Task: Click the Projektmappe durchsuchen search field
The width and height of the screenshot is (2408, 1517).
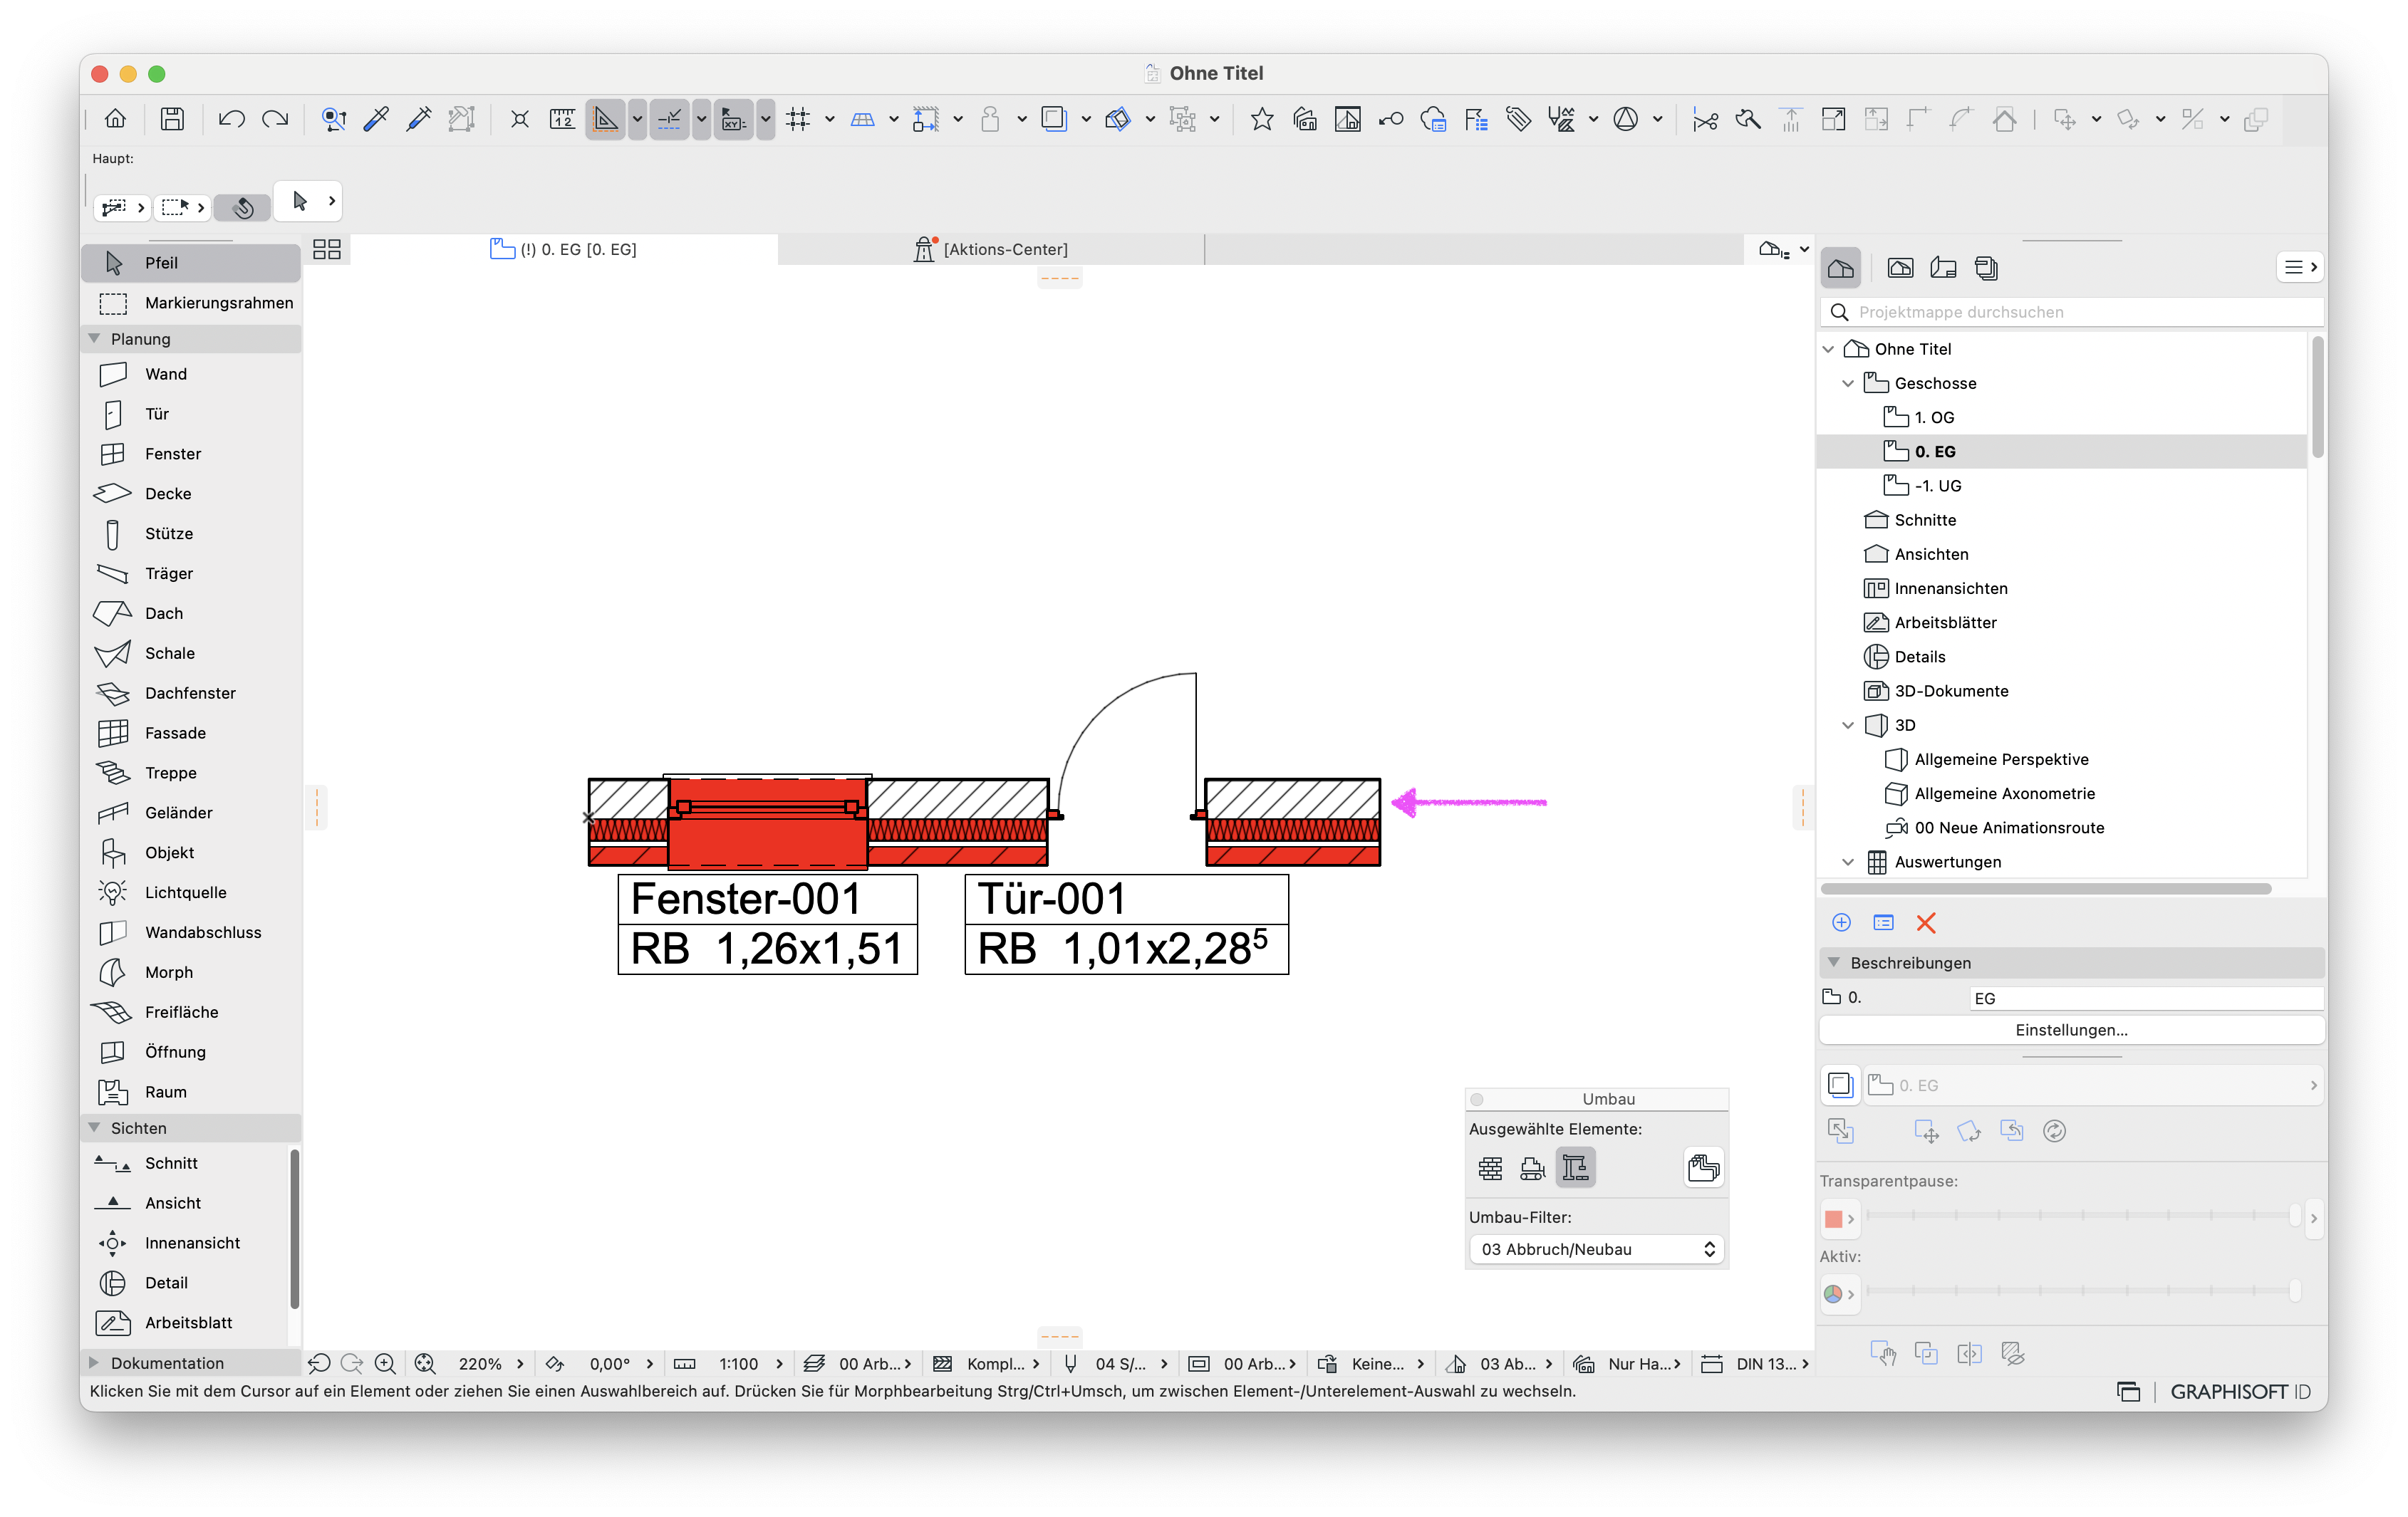Action: click(2071, 313)
